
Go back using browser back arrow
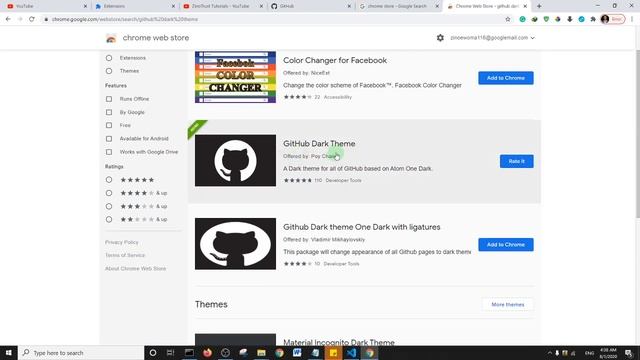click(x=8, y=19)
